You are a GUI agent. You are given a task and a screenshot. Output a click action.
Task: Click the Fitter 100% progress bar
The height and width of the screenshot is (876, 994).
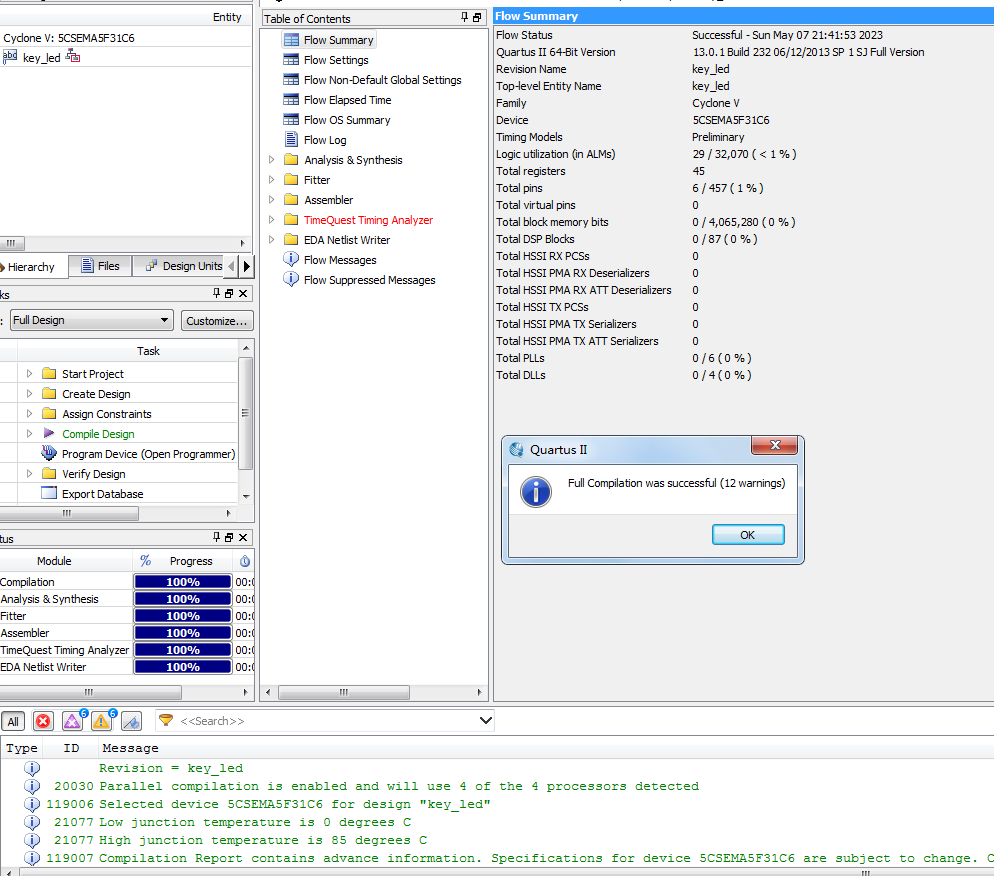pos(182,616)
